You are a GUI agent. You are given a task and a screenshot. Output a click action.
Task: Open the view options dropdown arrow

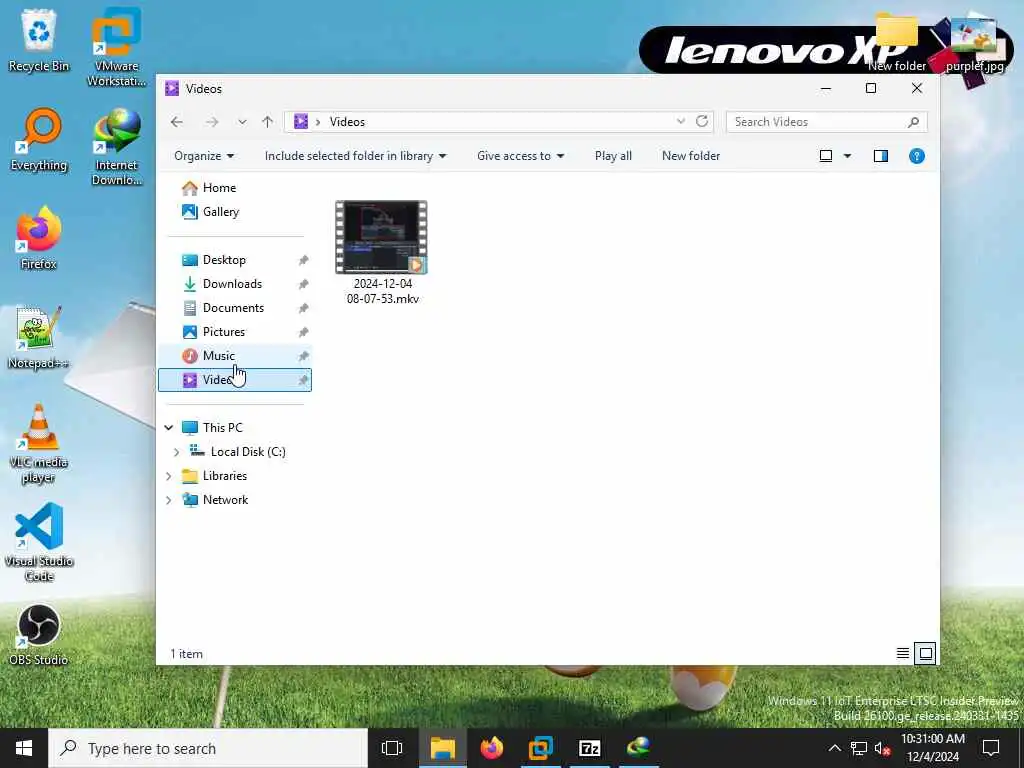tap(847, 156)
